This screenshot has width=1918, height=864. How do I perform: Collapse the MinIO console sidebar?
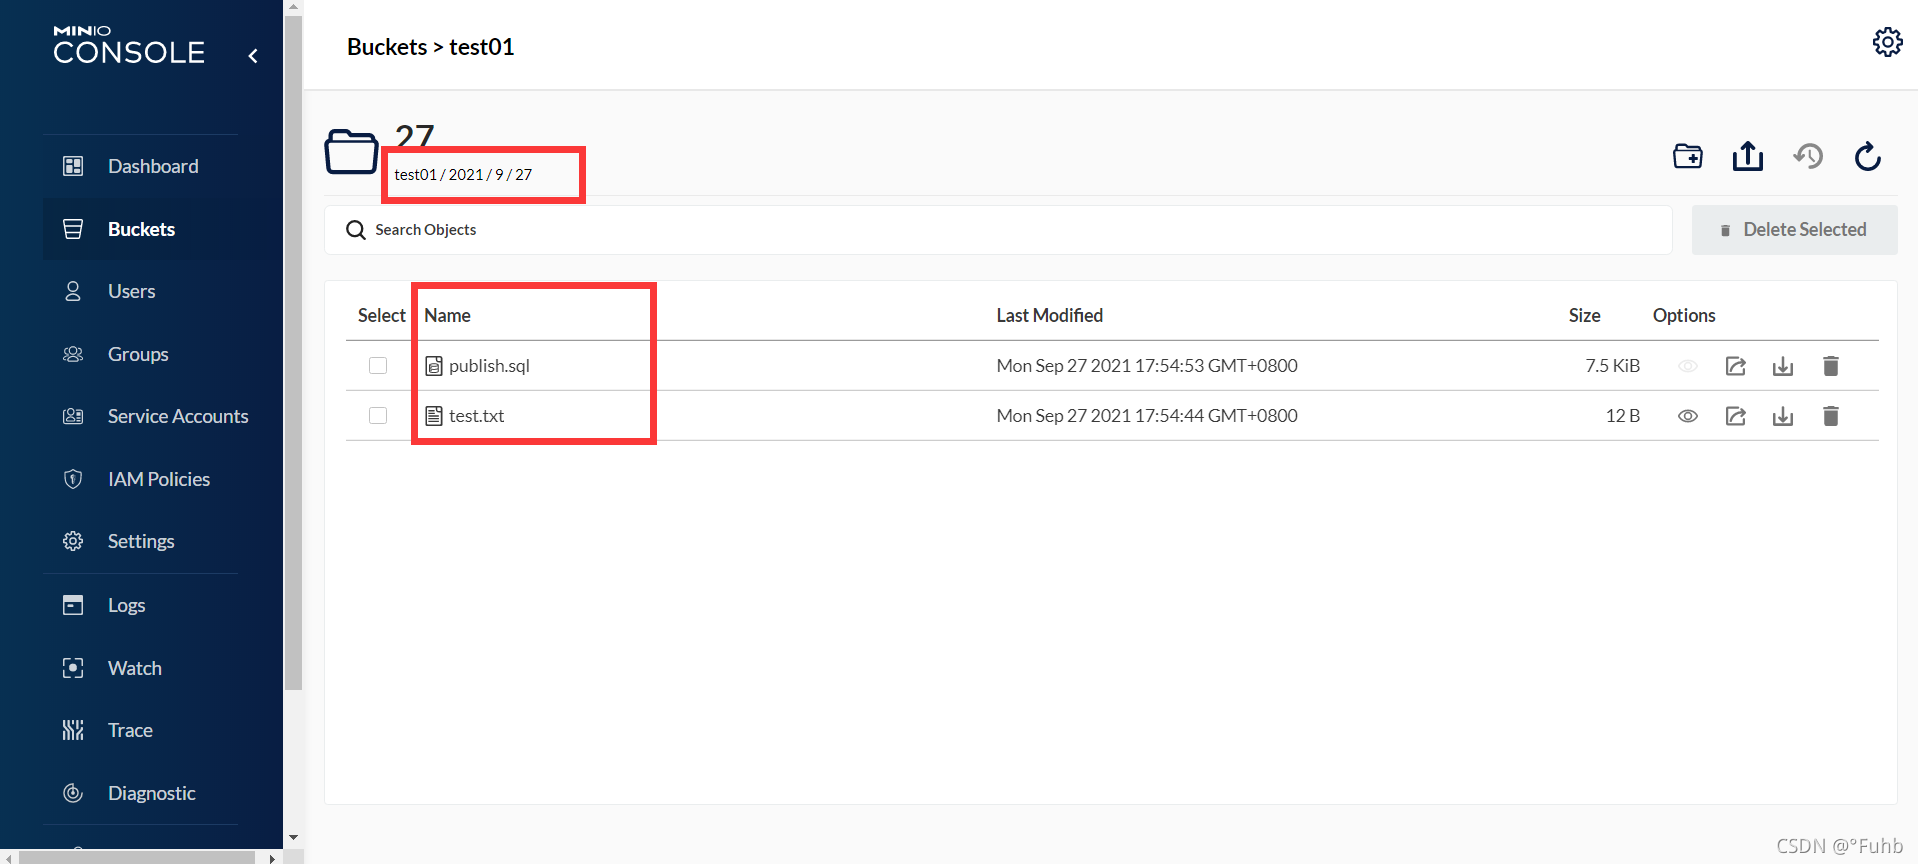(253, 56)
